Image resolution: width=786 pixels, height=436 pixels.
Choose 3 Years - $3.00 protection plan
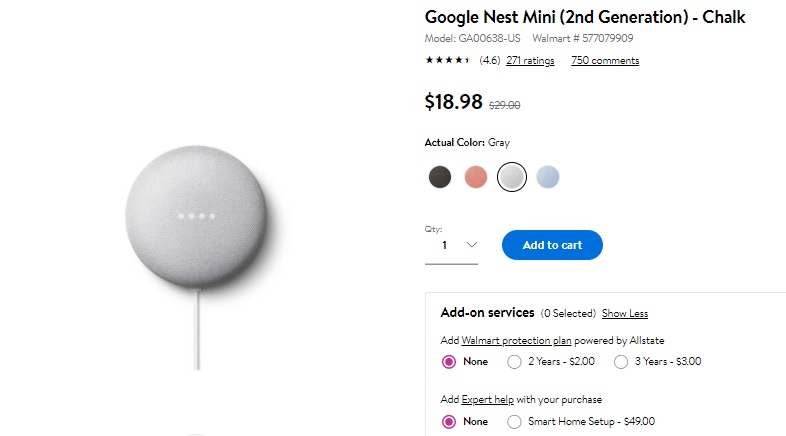[x=621, y=361]
